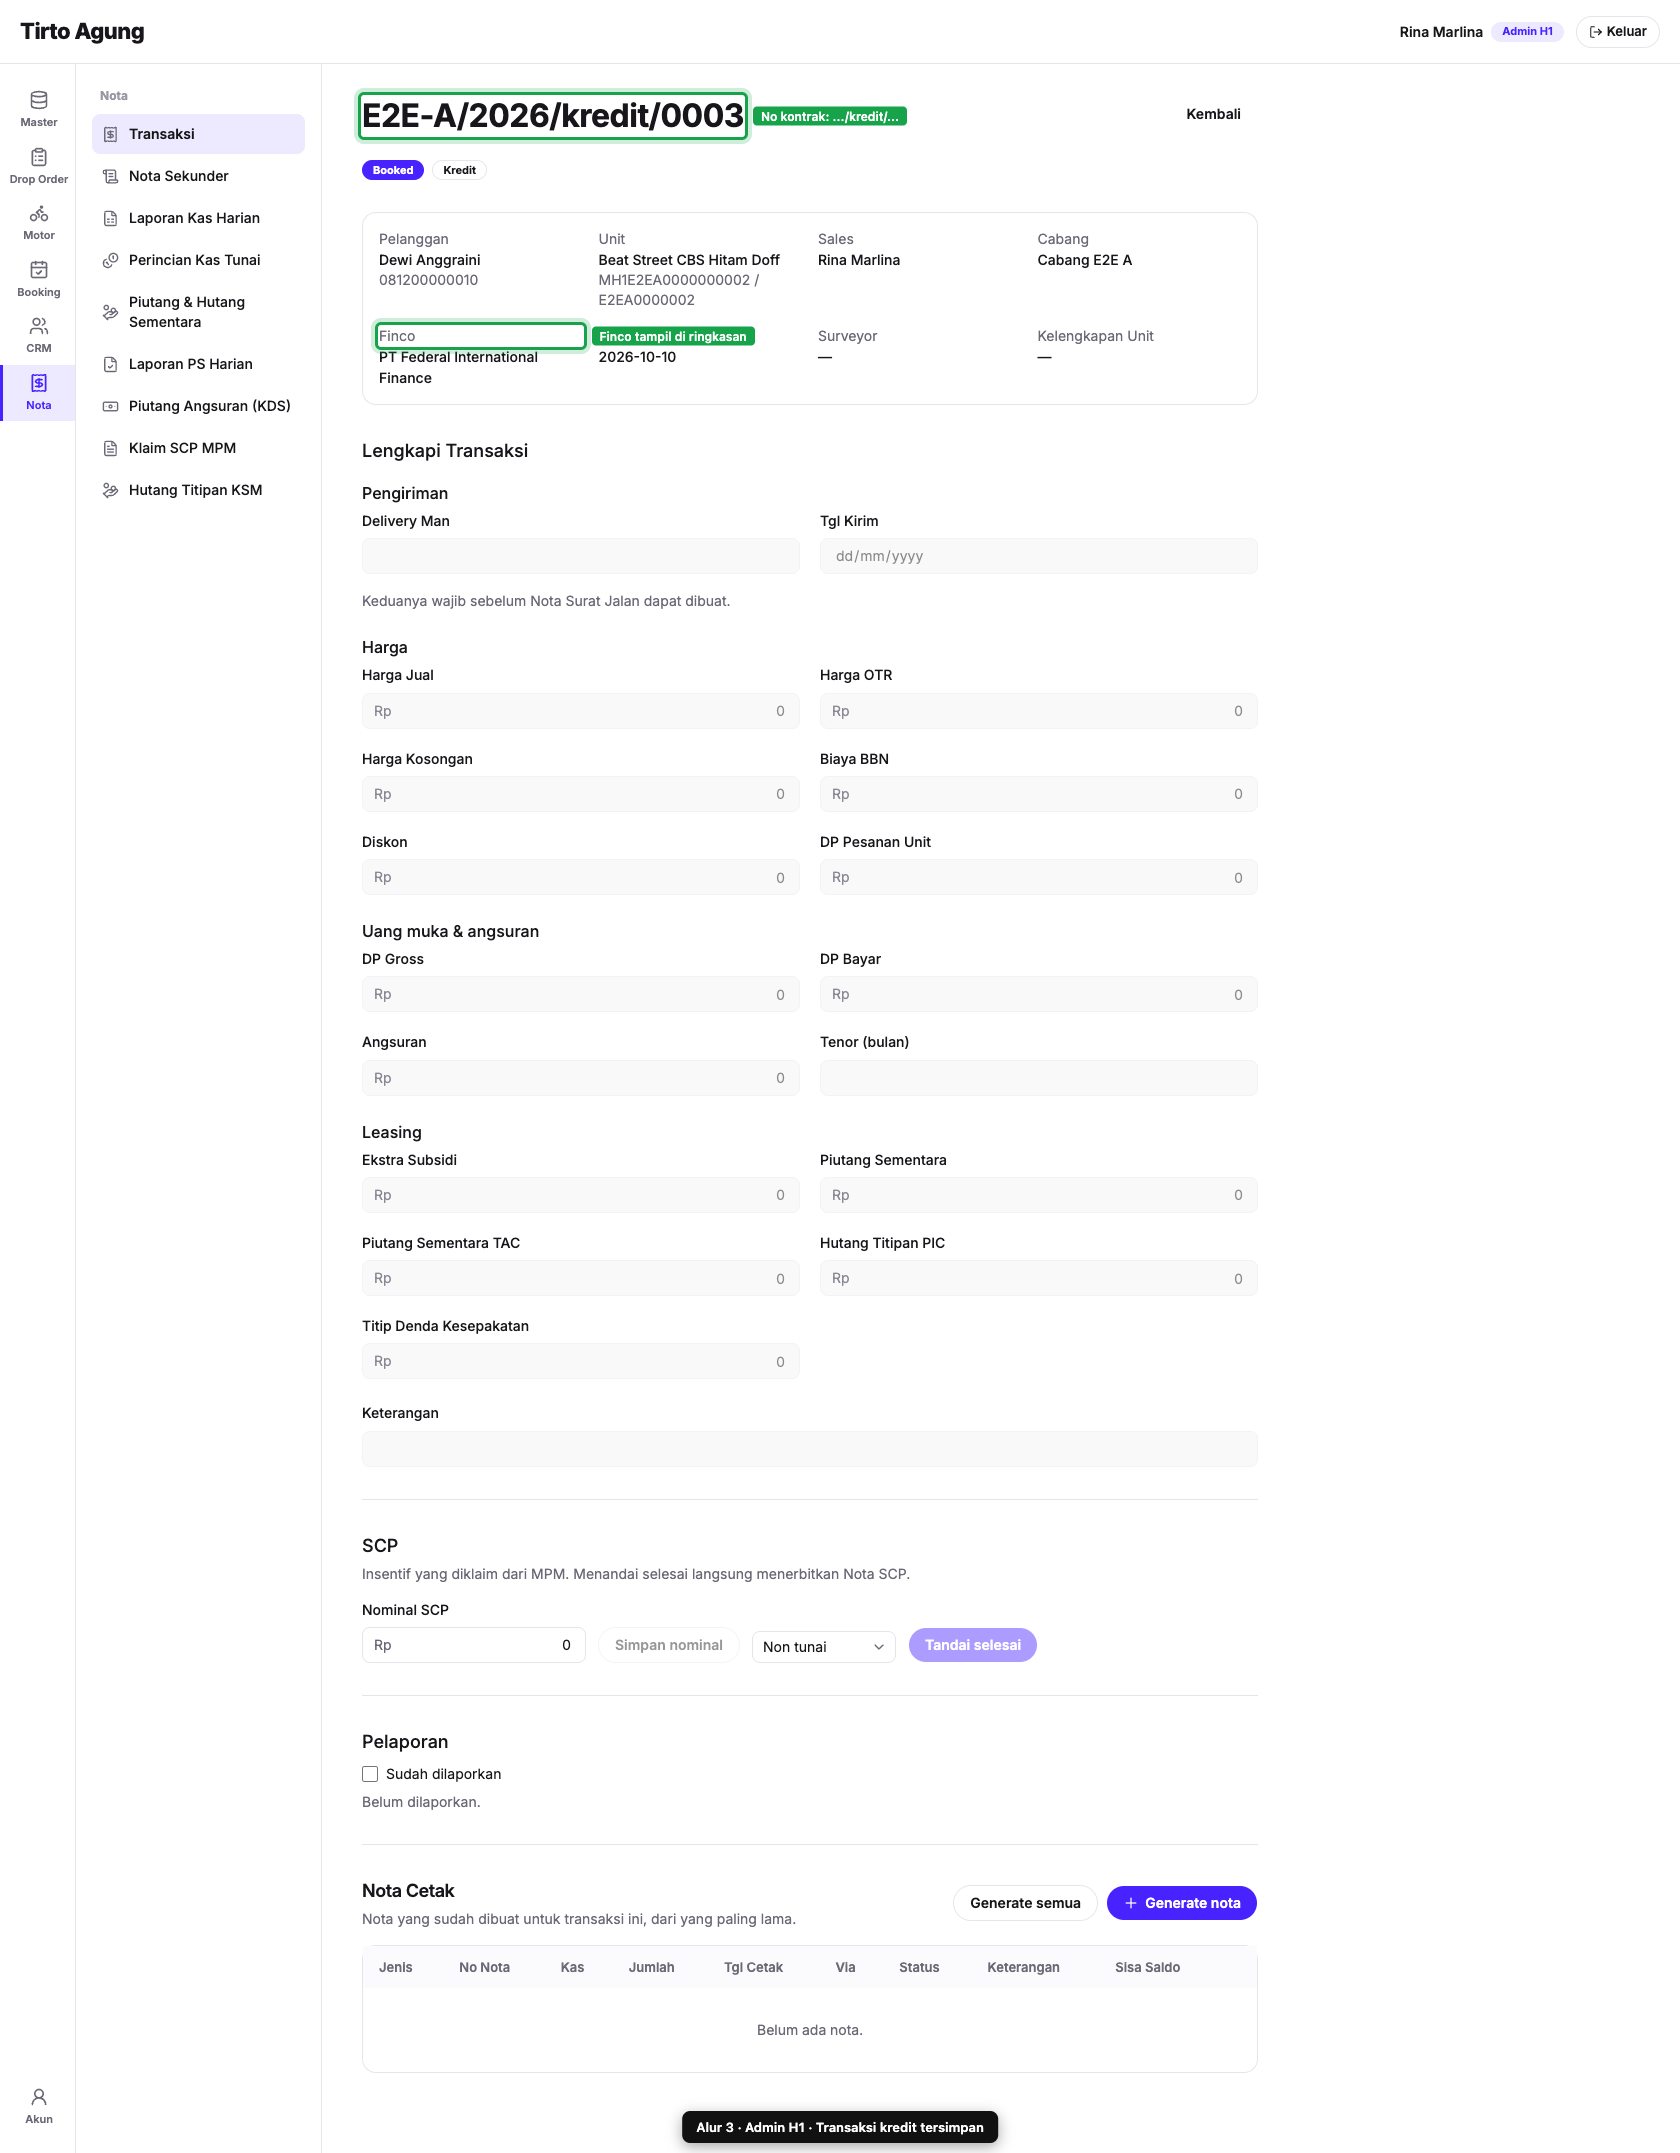Screen dimensions: 1680x2153
Task: Click the Admin H1 role badge
Action: 1527,32
